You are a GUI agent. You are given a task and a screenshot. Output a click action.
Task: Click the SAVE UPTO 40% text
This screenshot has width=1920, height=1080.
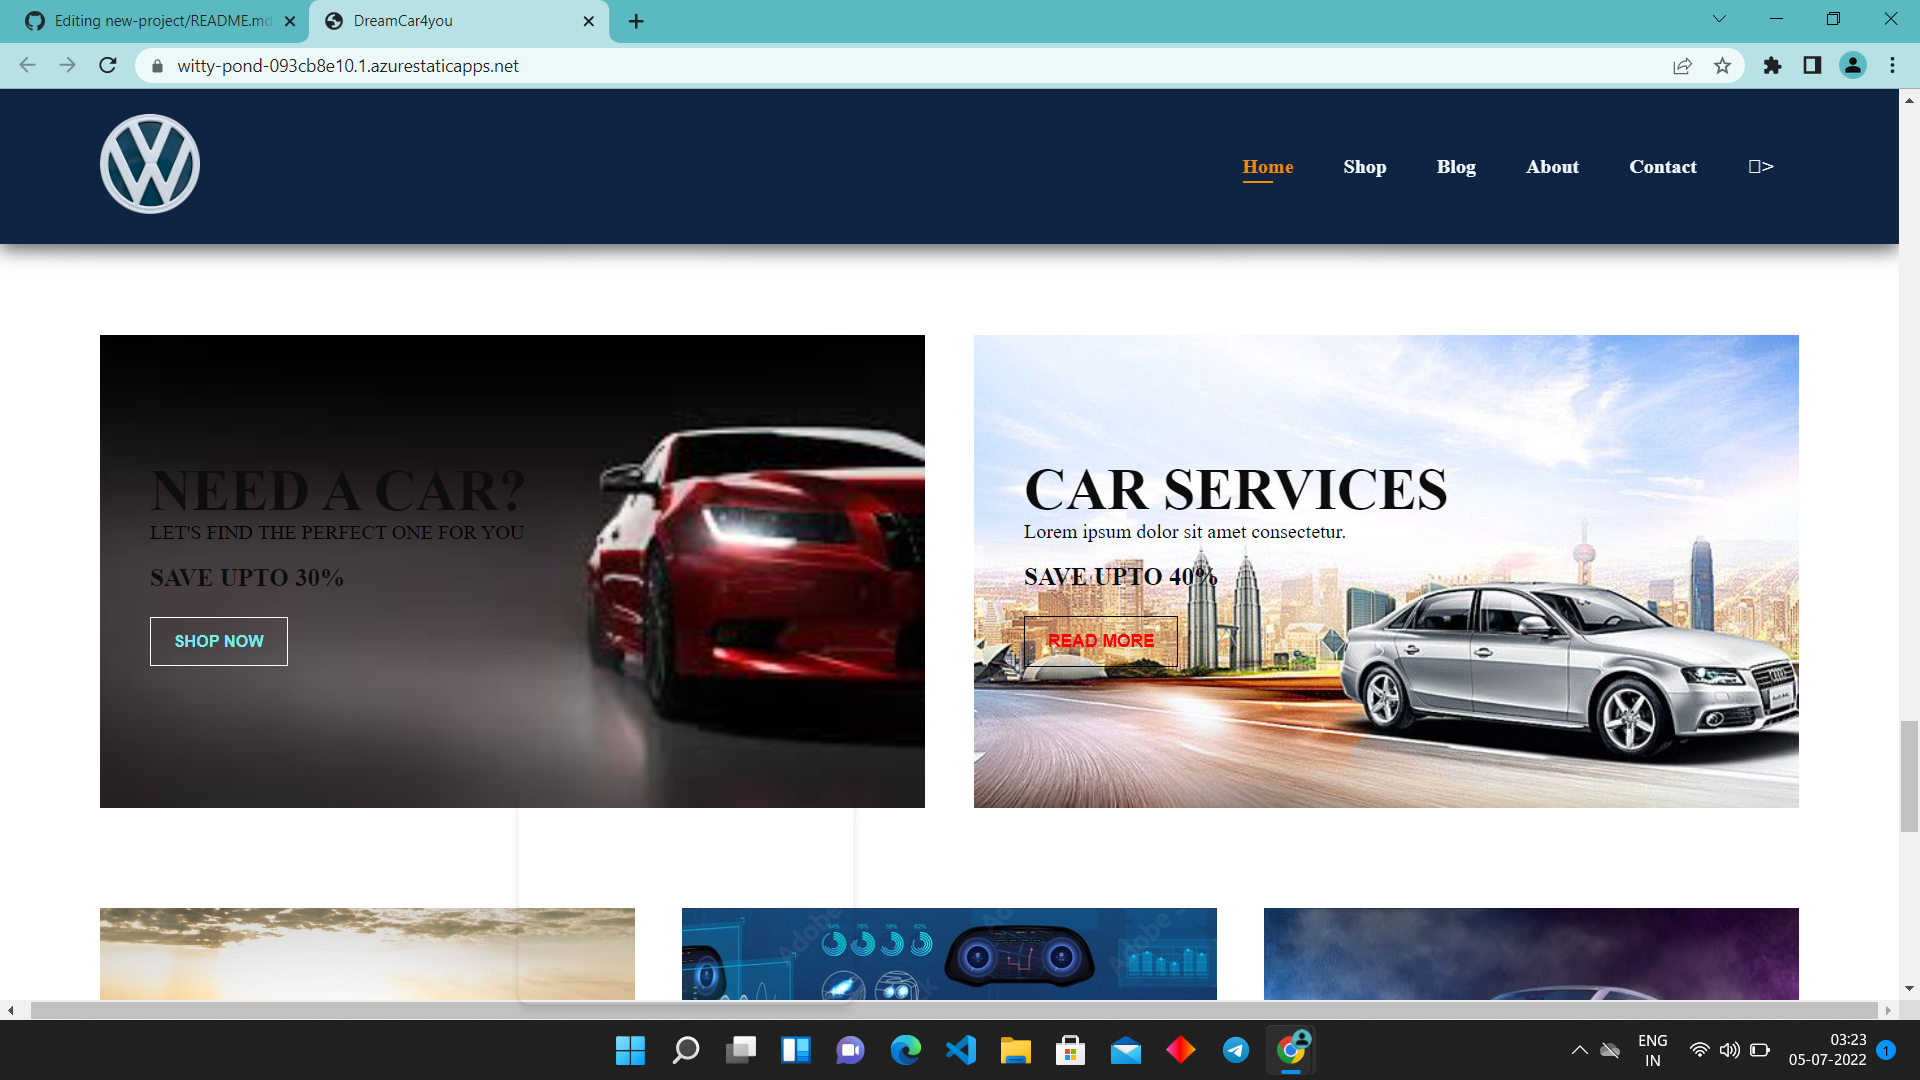1120,577
